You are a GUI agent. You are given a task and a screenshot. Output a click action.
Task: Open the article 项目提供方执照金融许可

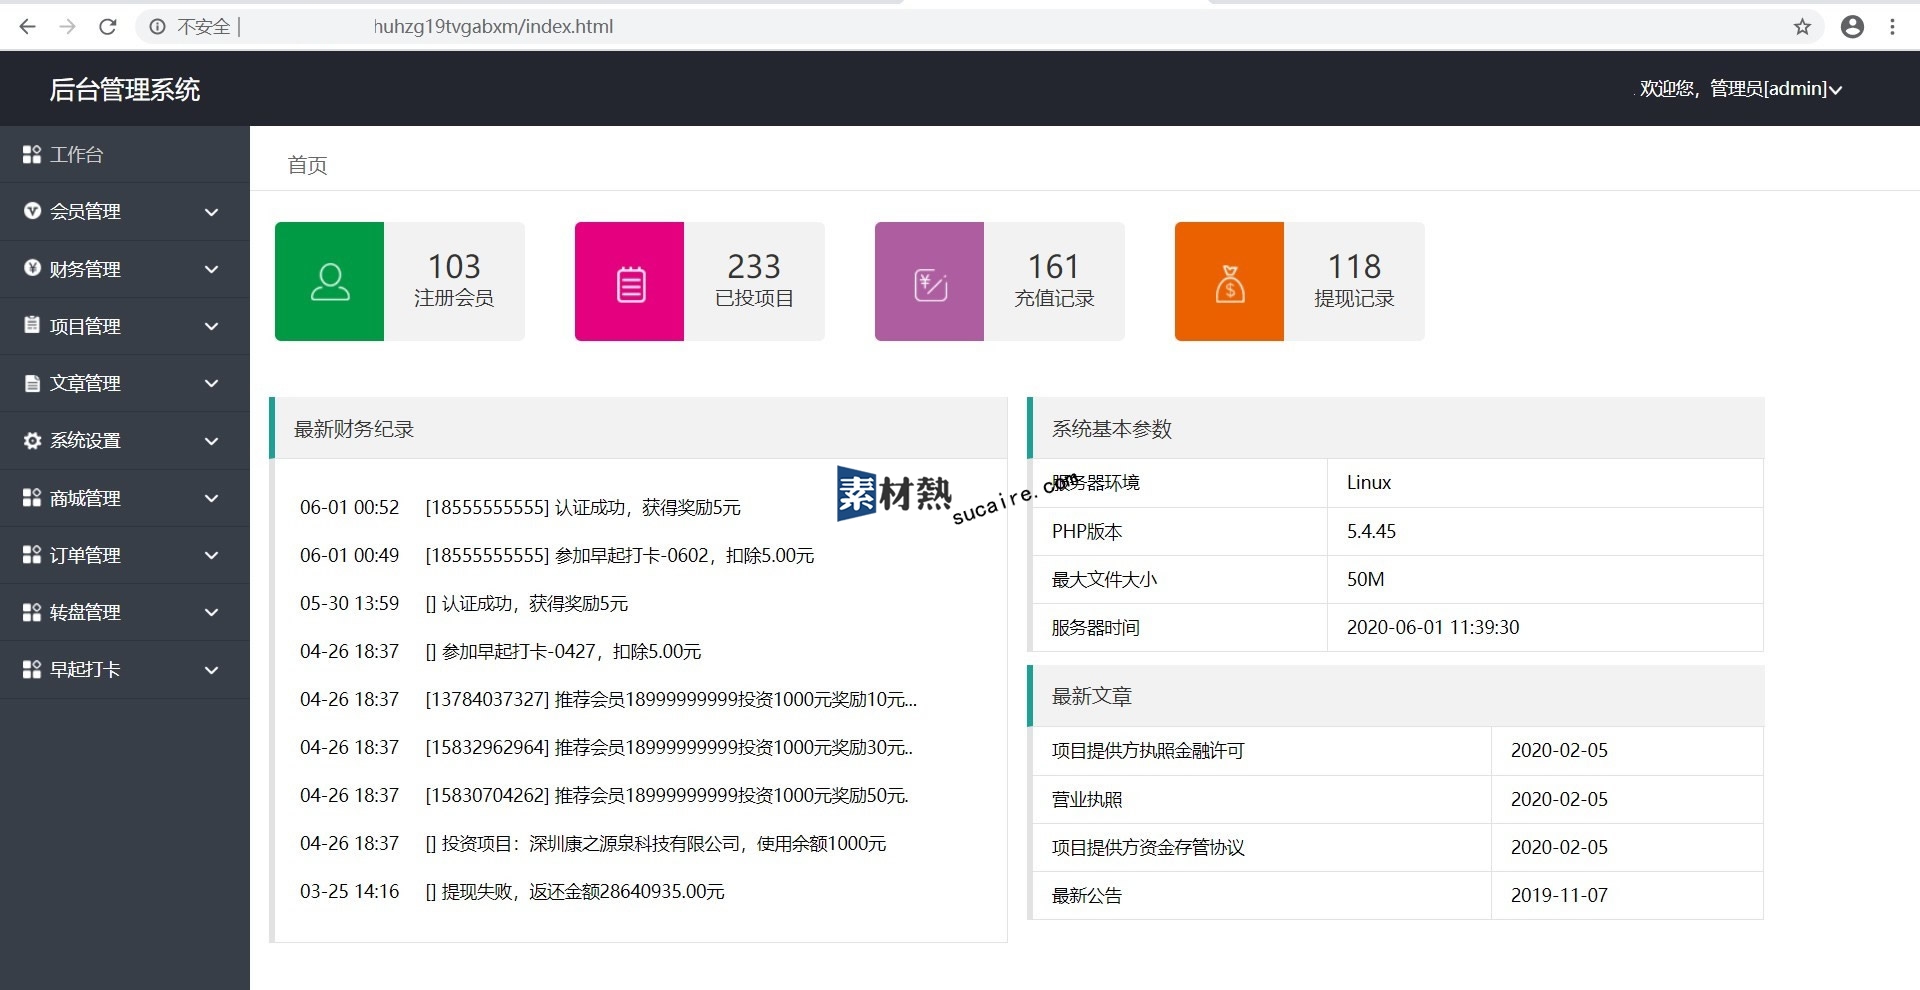(x=1148, y=751)
